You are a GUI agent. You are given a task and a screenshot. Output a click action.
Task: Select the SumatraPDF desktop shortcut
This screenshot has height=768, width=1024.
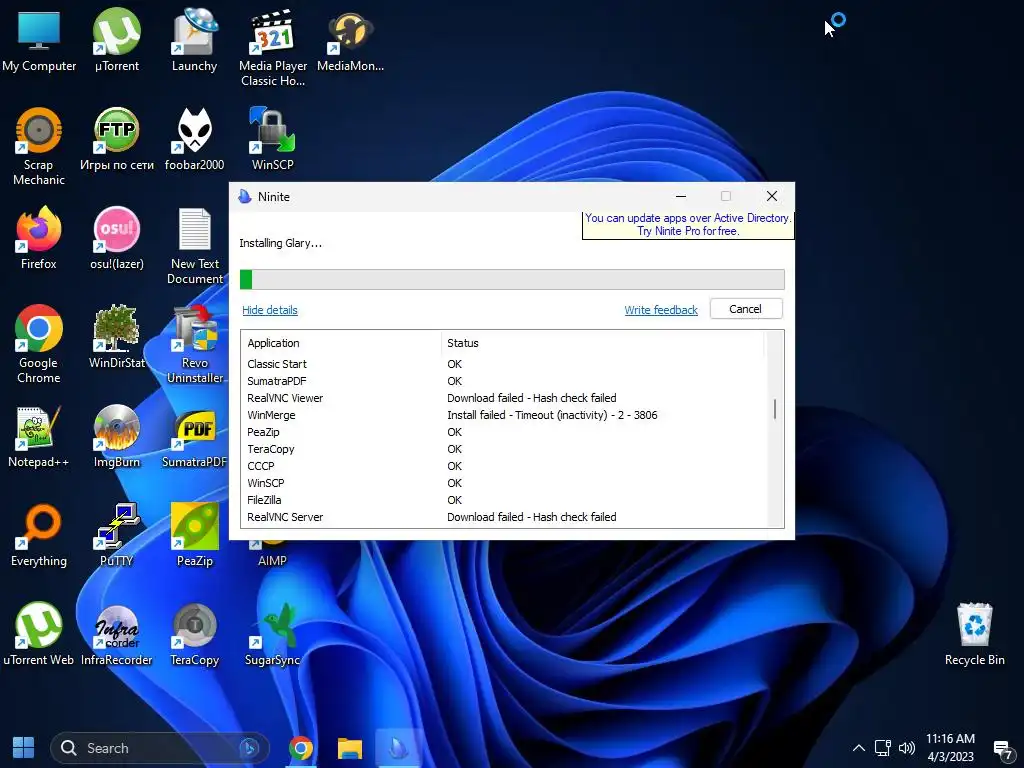click(195, 438)
